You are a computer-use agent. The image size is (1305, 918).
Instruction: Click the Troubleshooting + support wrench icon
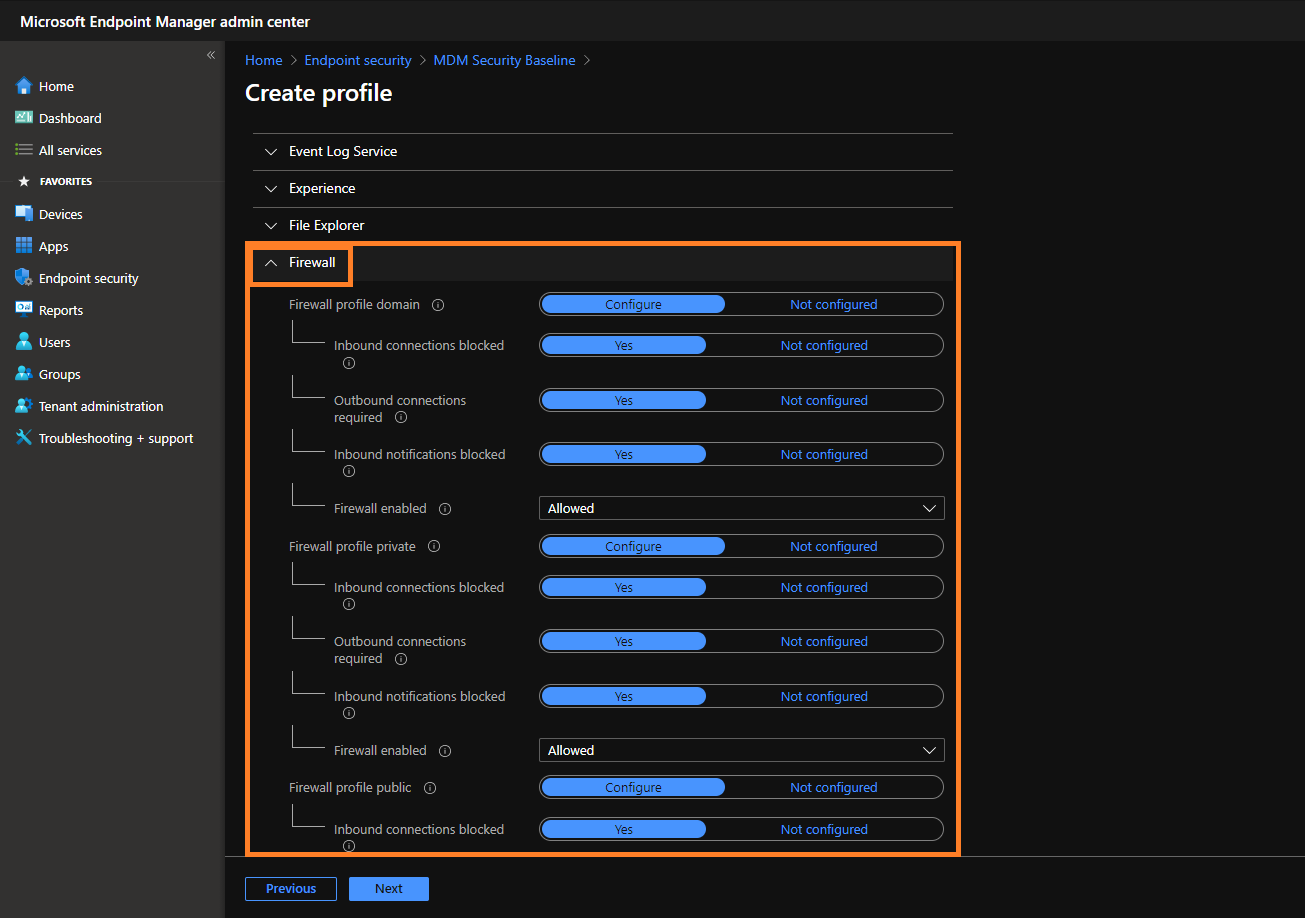click(24, 438)
